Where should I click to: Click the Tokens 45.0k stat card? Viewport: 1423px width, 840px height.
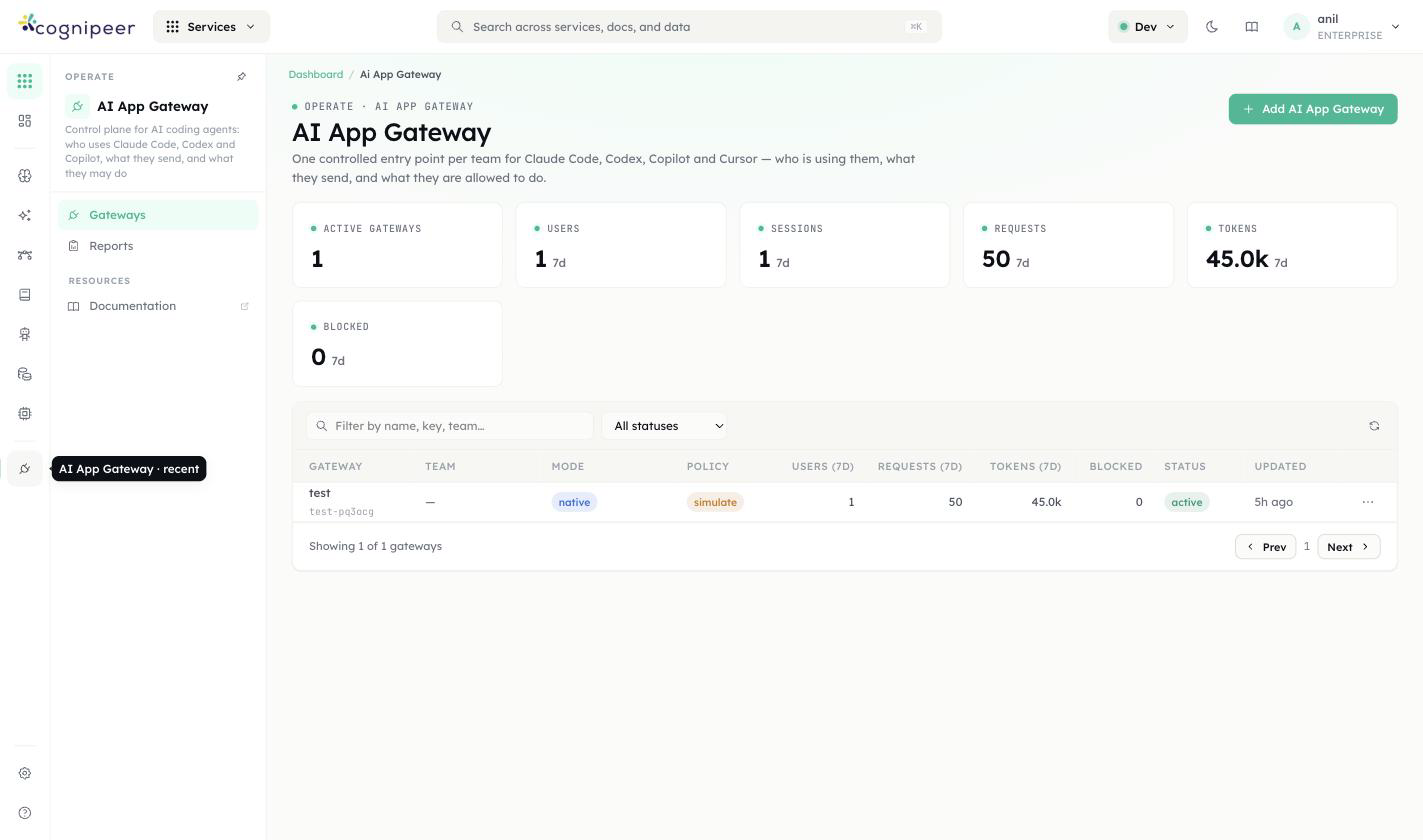(1292, 245)
